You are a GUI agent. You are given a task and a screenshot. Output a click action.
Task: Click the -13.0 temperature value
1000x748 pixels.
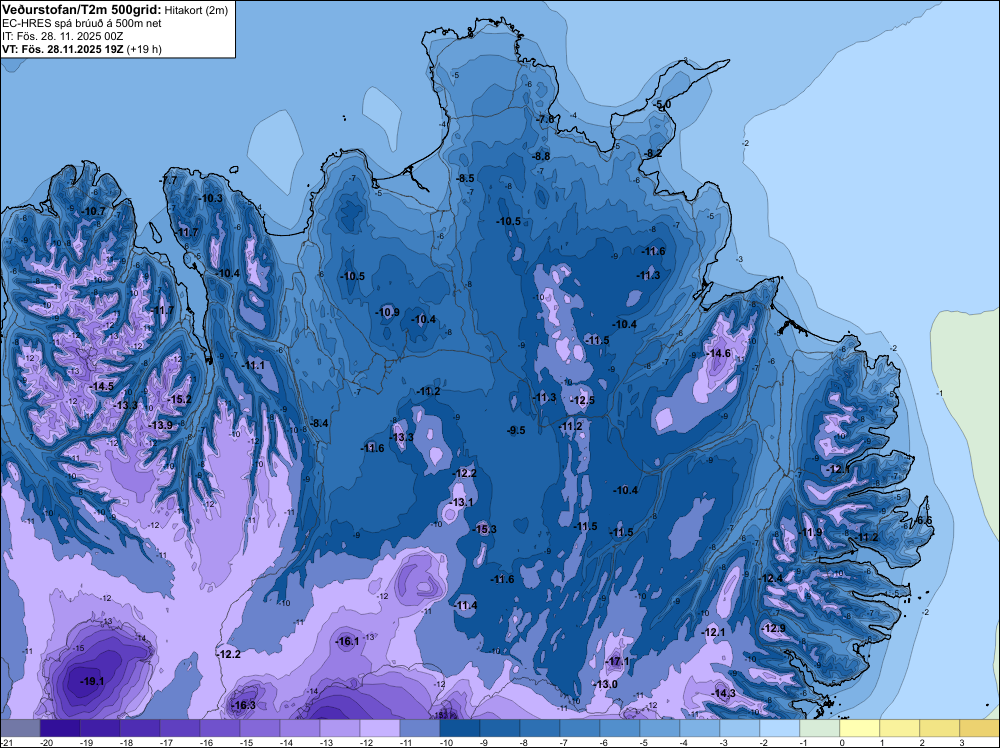(x=605, y=684)
